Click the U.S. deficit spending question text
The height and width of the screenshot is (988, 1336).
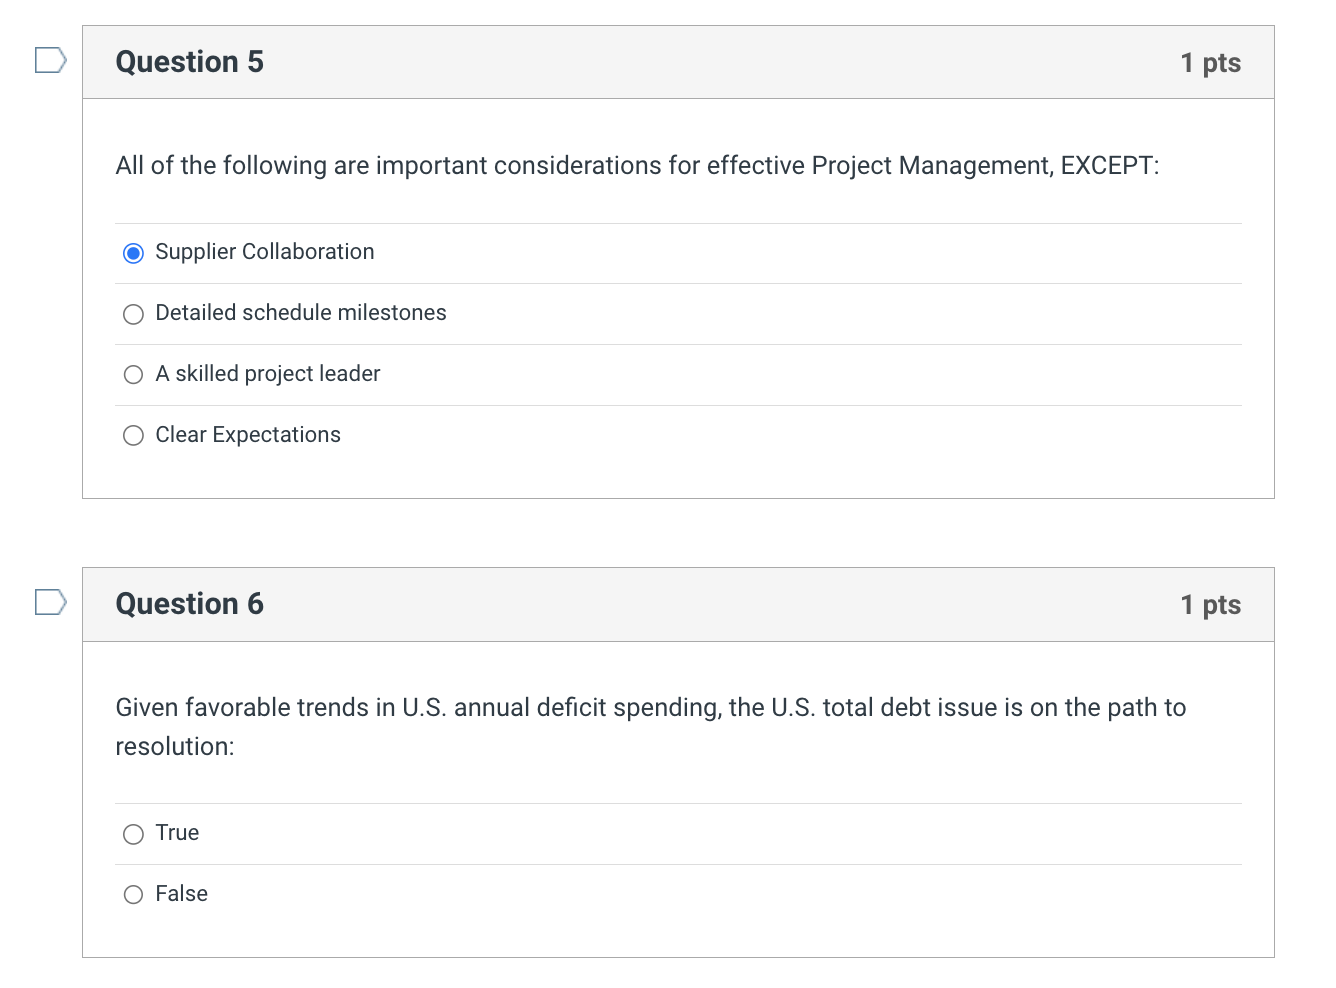650,708
